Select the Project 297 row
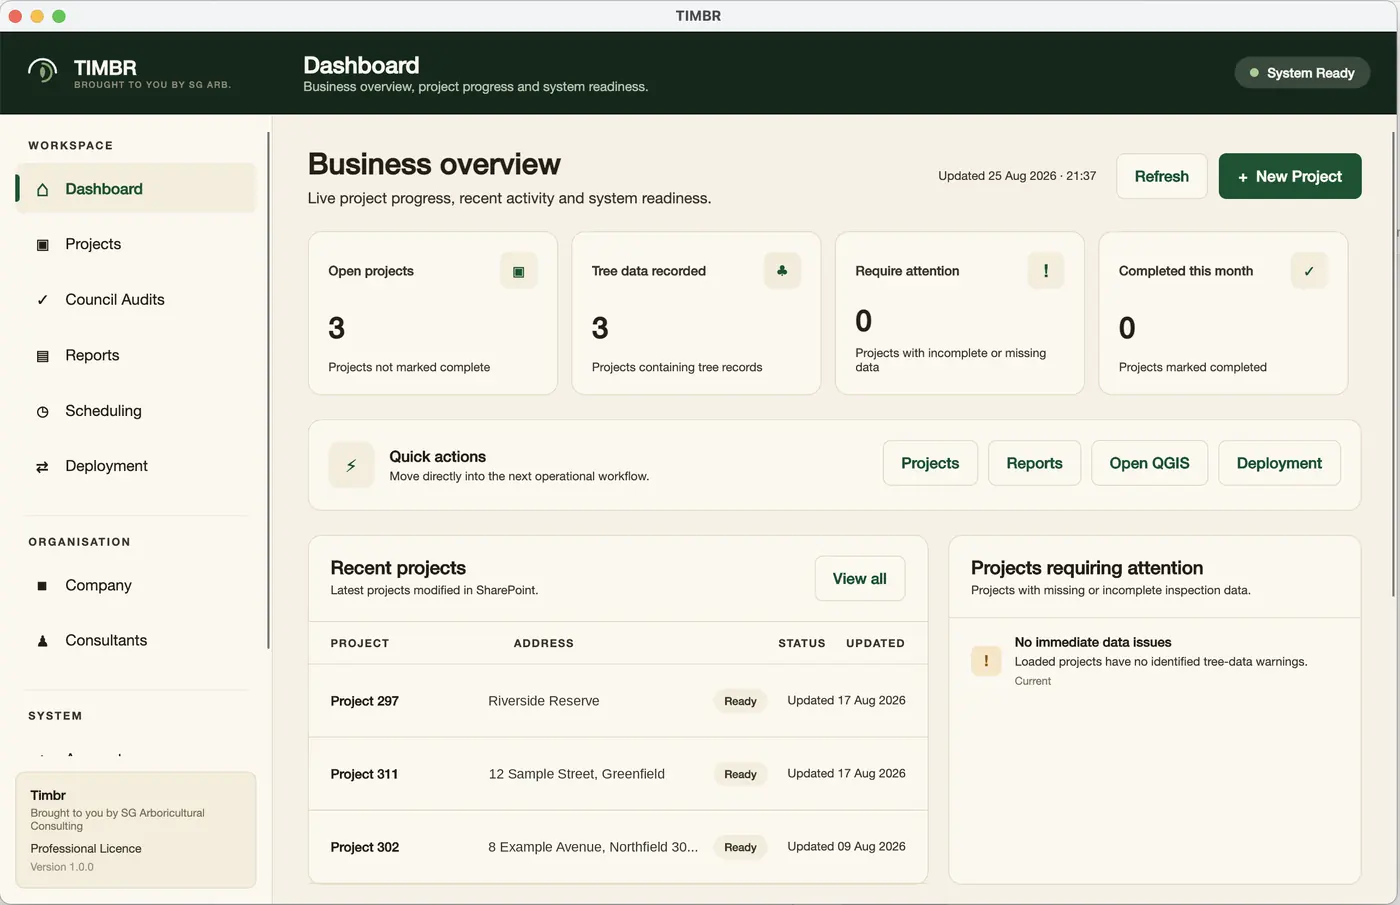This screenshot has width=1400, height=905. (x=618, y=701)
